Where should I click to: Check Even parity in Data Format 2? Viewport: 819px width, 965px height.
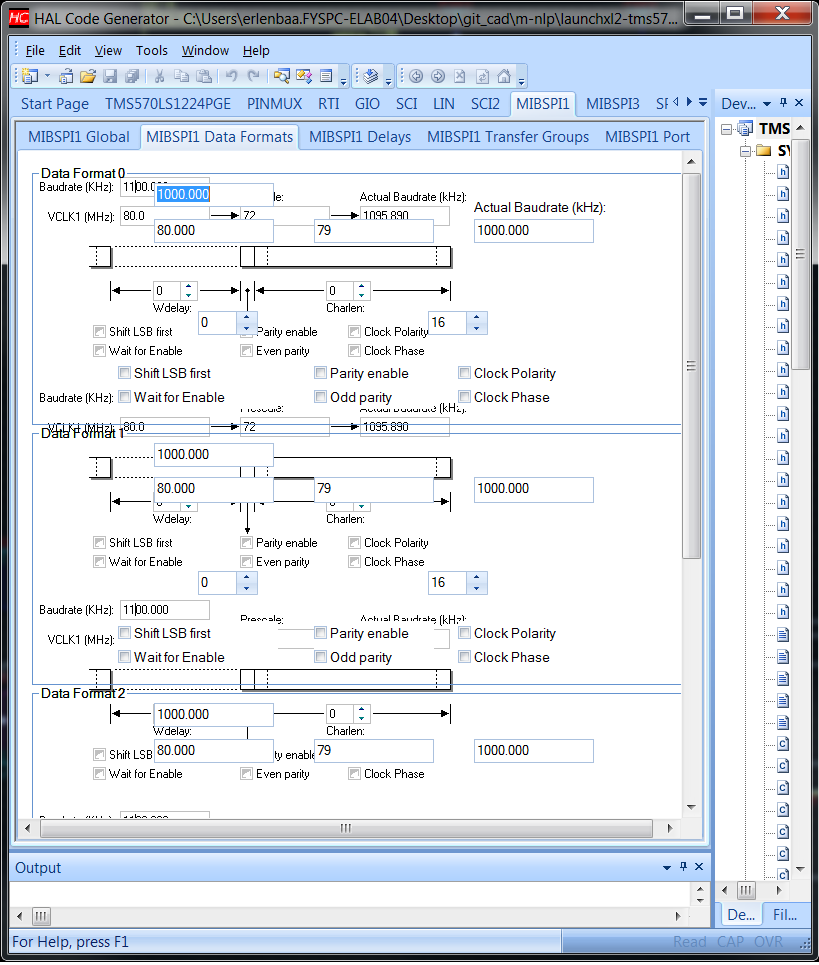point(247,774)
